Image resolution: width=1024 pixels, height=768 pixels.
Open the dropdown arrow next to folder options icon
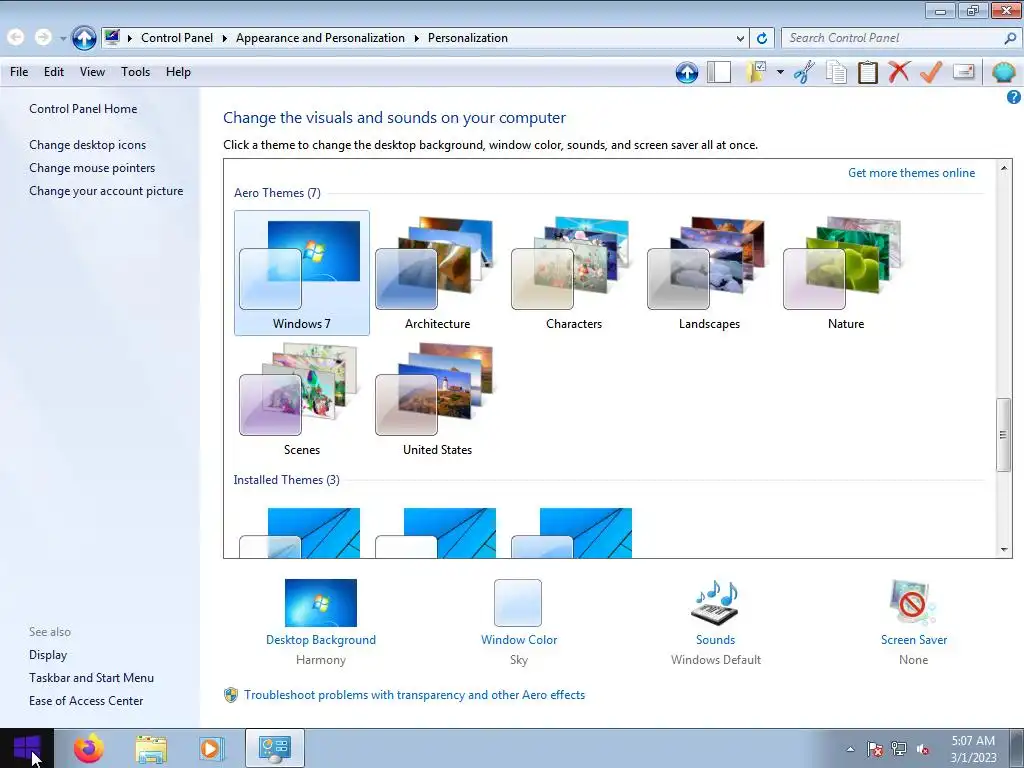(x=780, y=72)
